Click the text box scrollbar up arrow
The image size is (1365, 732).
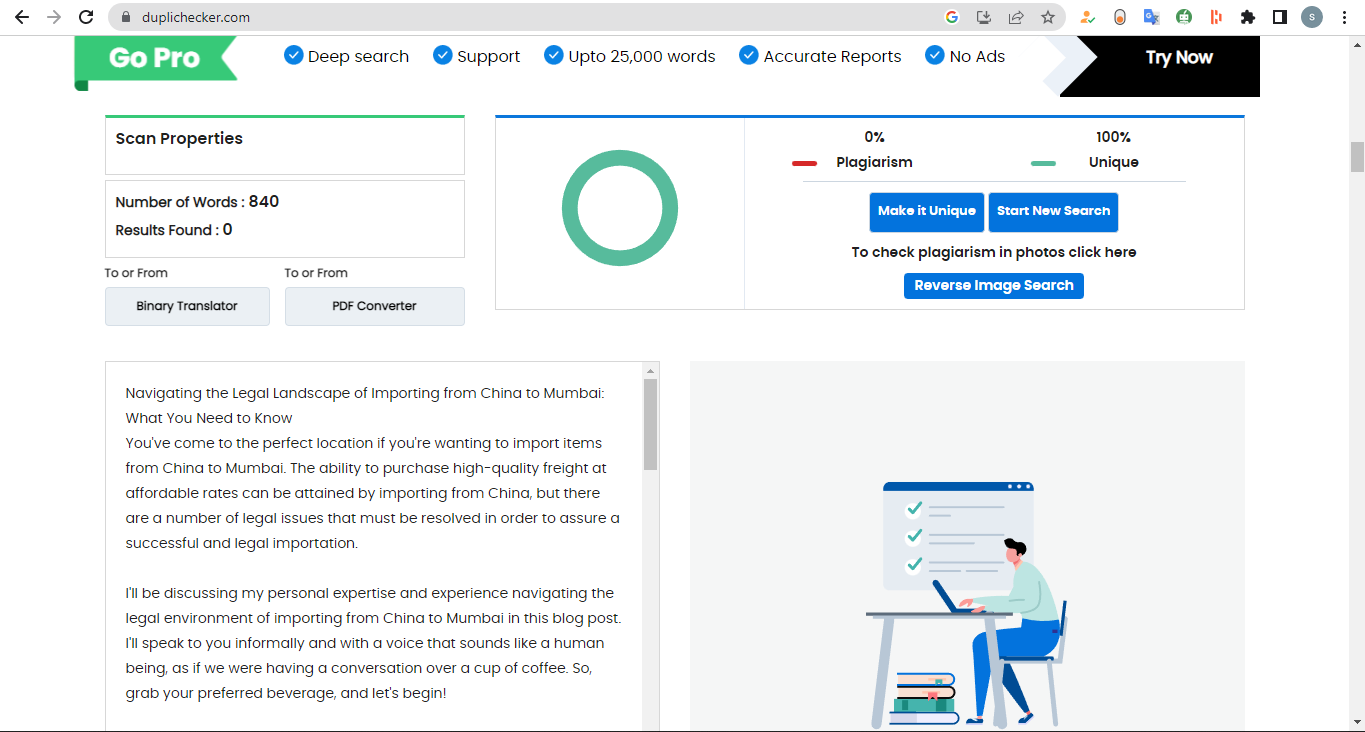[651, 371]
